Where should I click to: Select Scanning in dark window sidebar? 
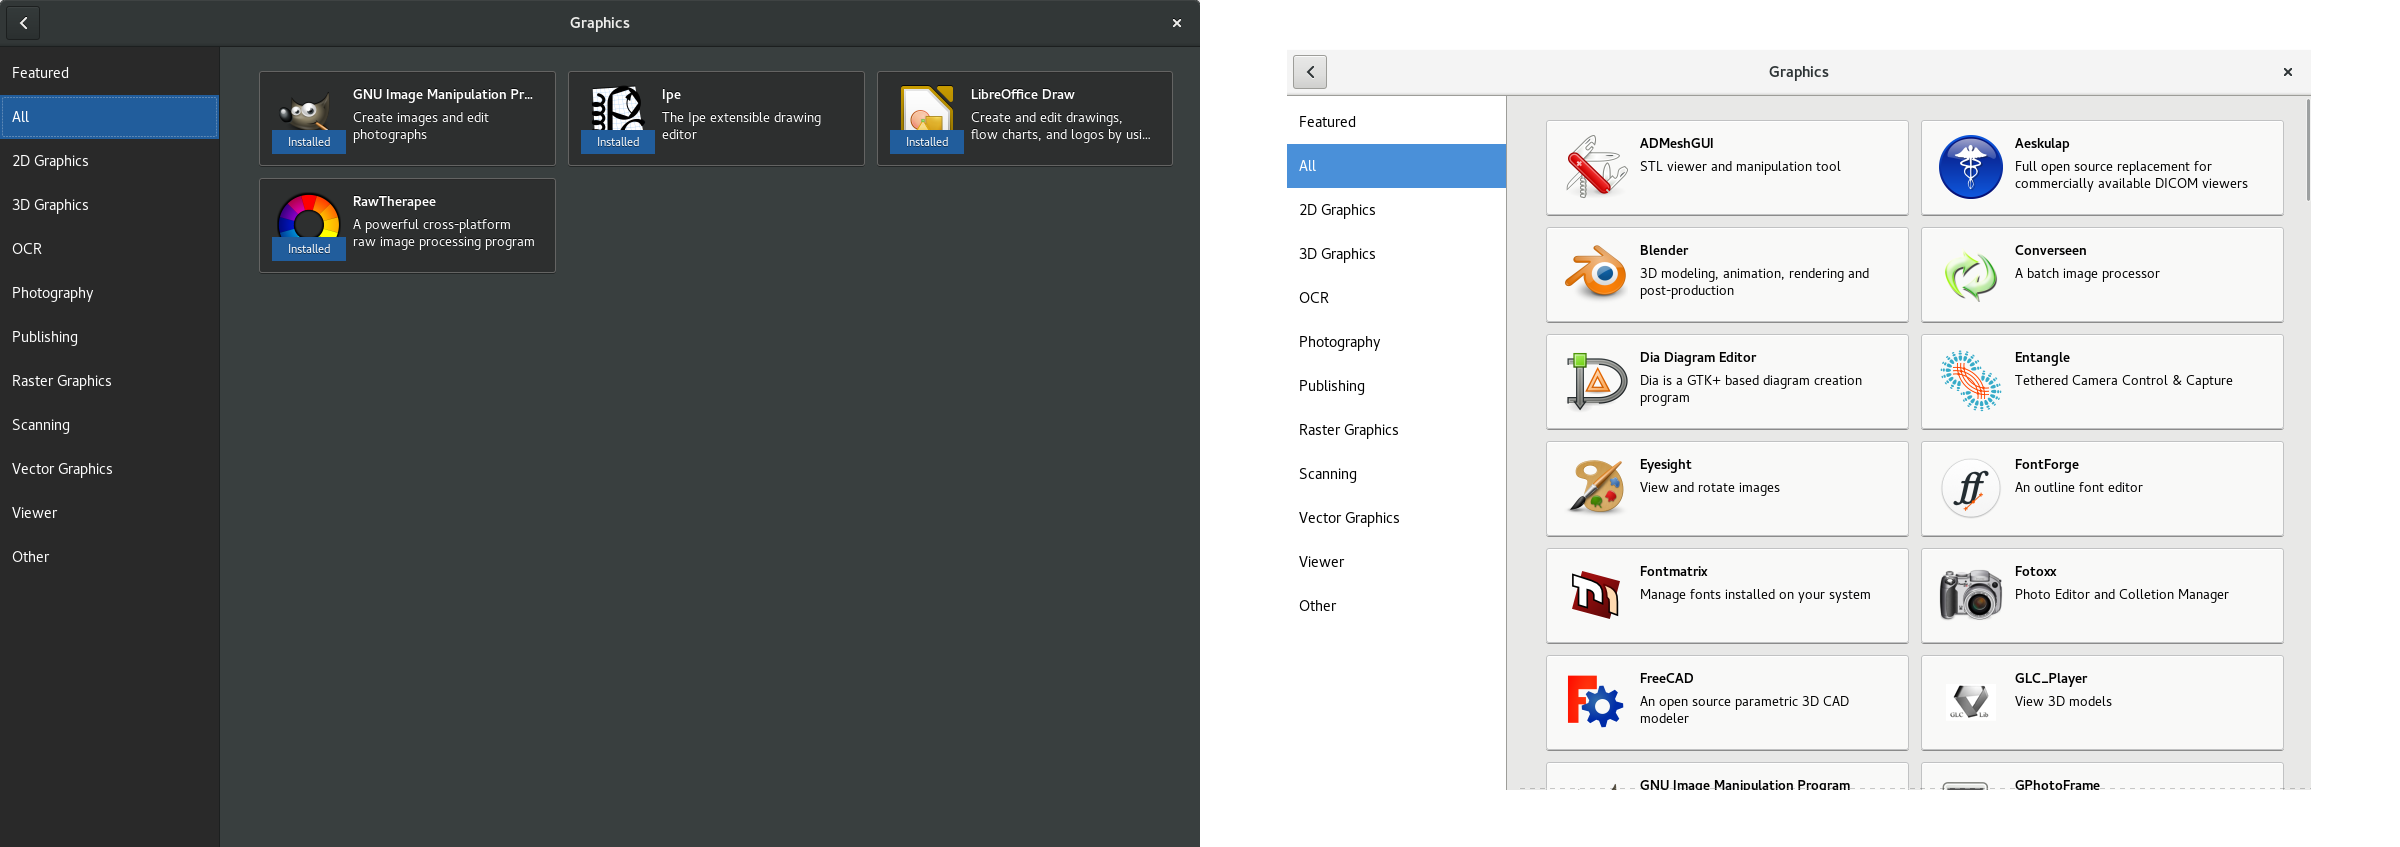pos(110,425)
